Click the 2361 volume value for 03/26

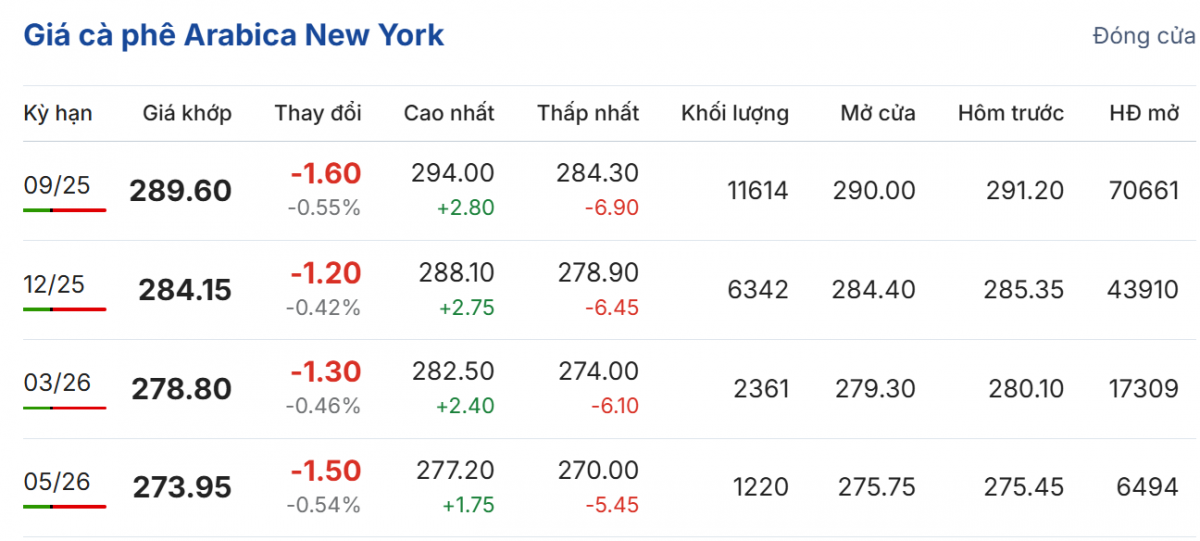click(x=761, y=389)
